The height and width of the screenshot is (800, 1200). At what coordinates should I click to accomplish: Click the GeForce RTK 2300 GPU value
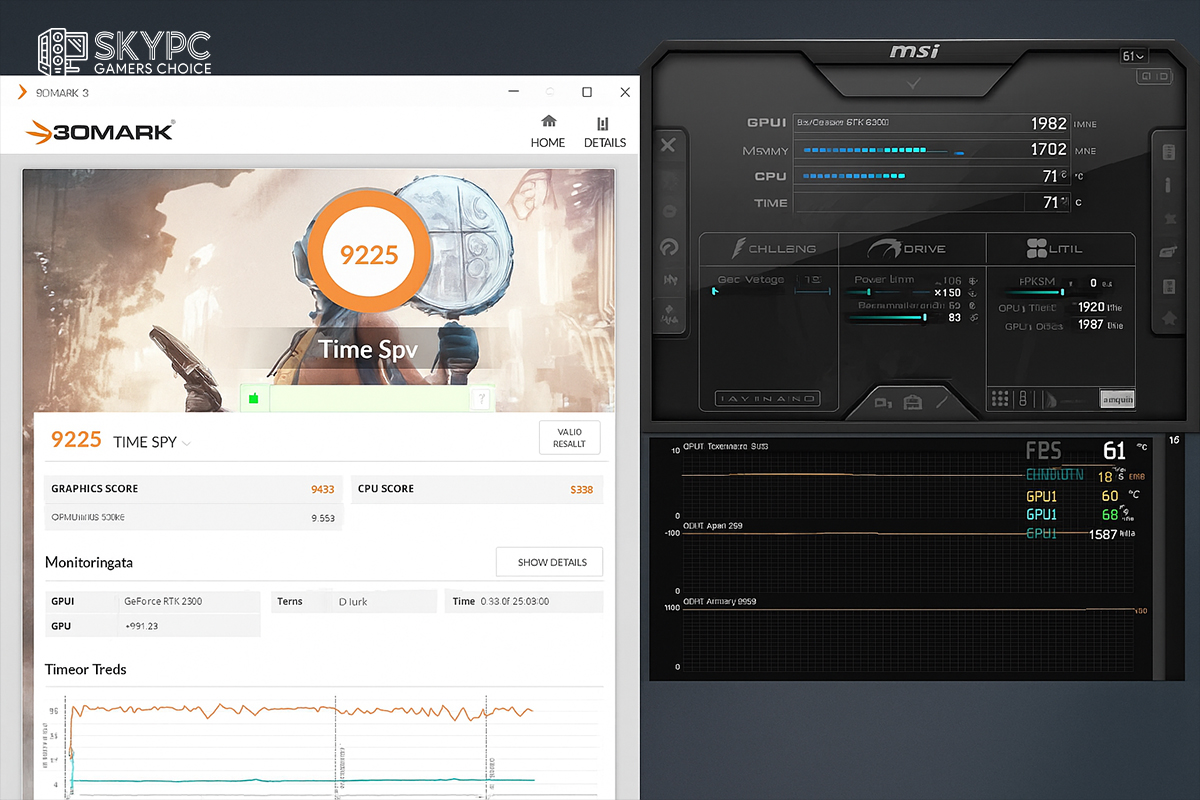point(163,602)
